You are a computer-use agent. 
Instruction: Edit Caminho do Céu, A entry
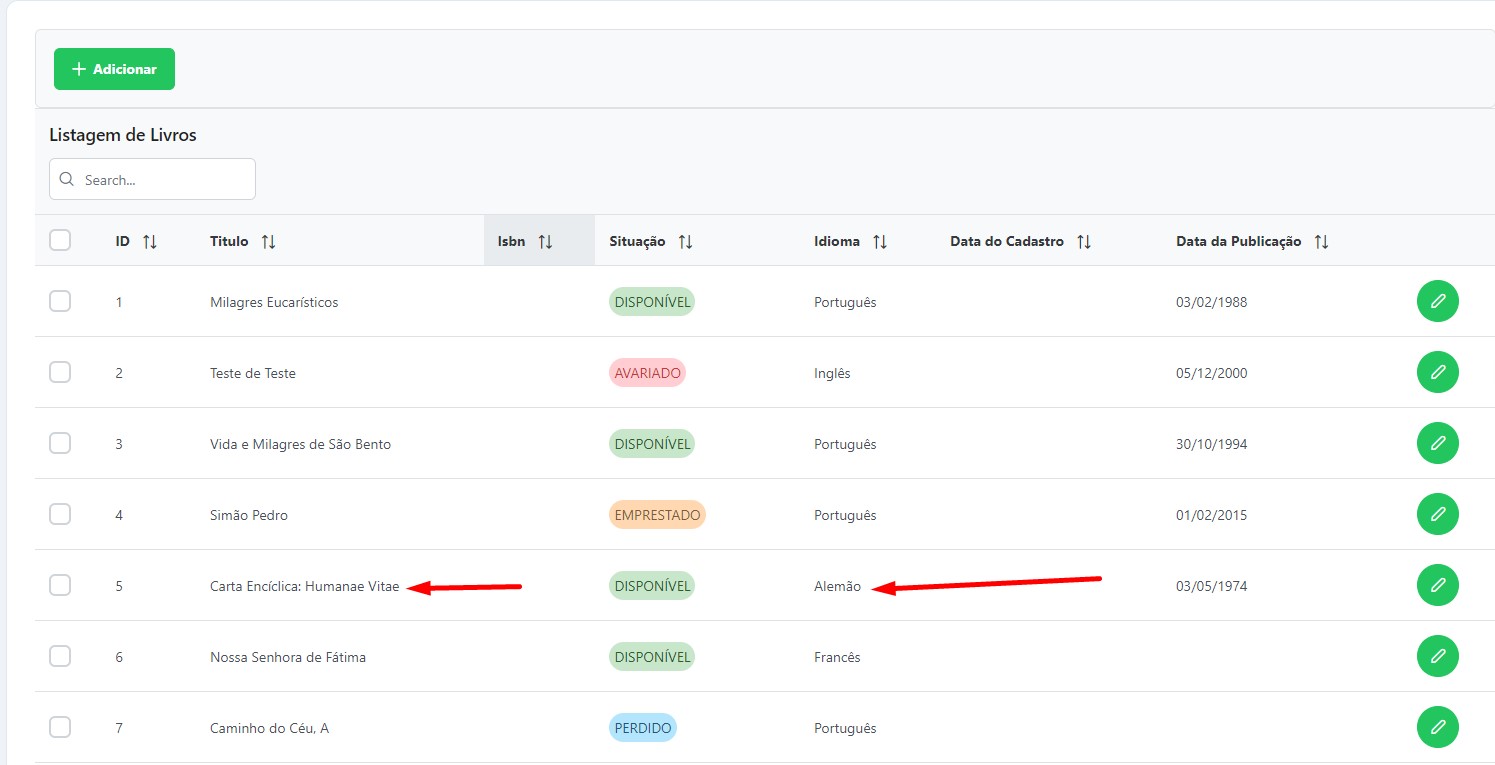(1438, 727)
